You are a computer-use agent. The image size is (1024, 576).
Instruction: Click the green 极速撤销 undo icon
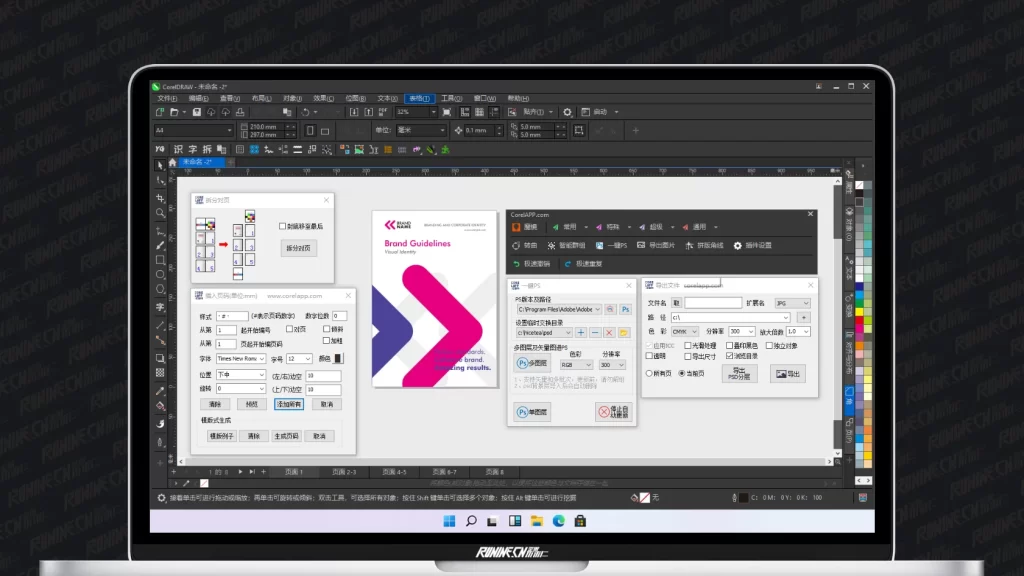(517, 264)
